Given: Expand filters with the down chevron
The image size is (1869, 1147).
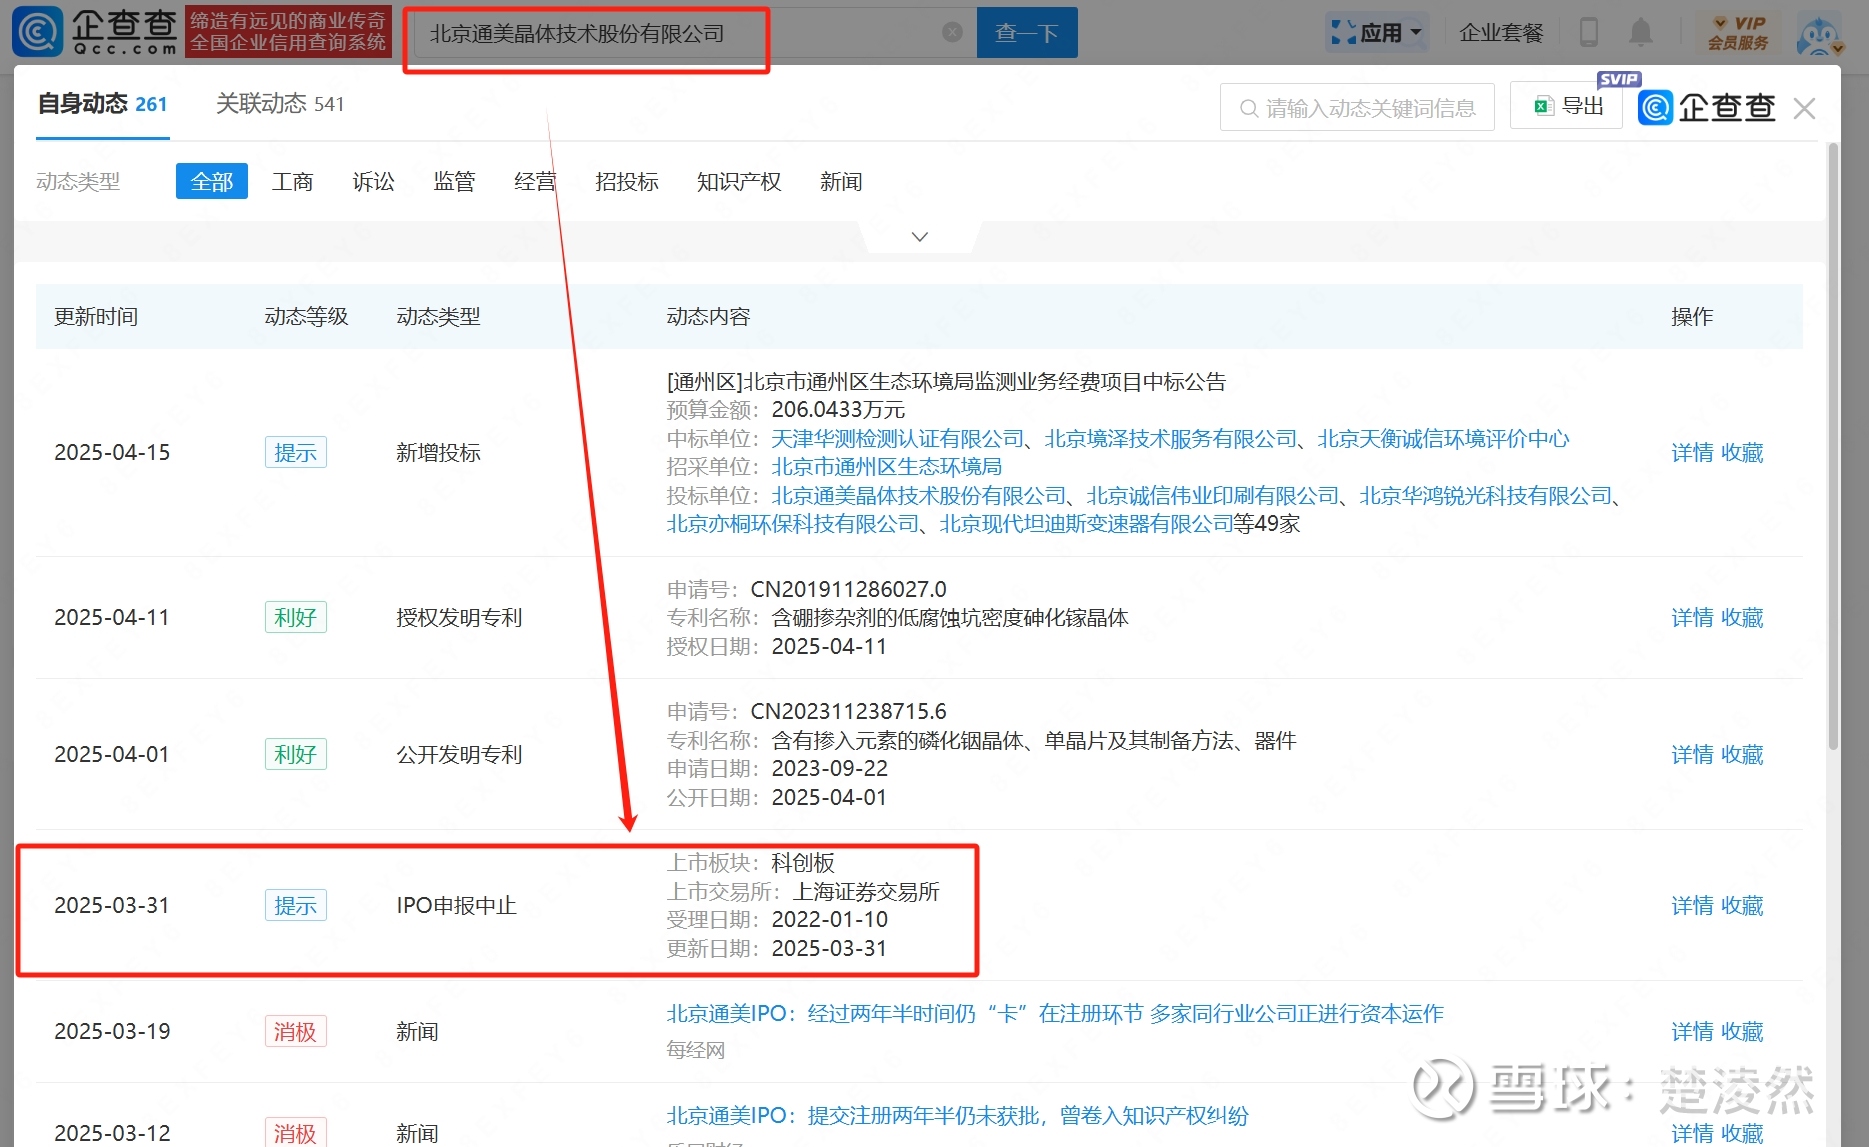Looking at the screenshot, I should [920, 237].
